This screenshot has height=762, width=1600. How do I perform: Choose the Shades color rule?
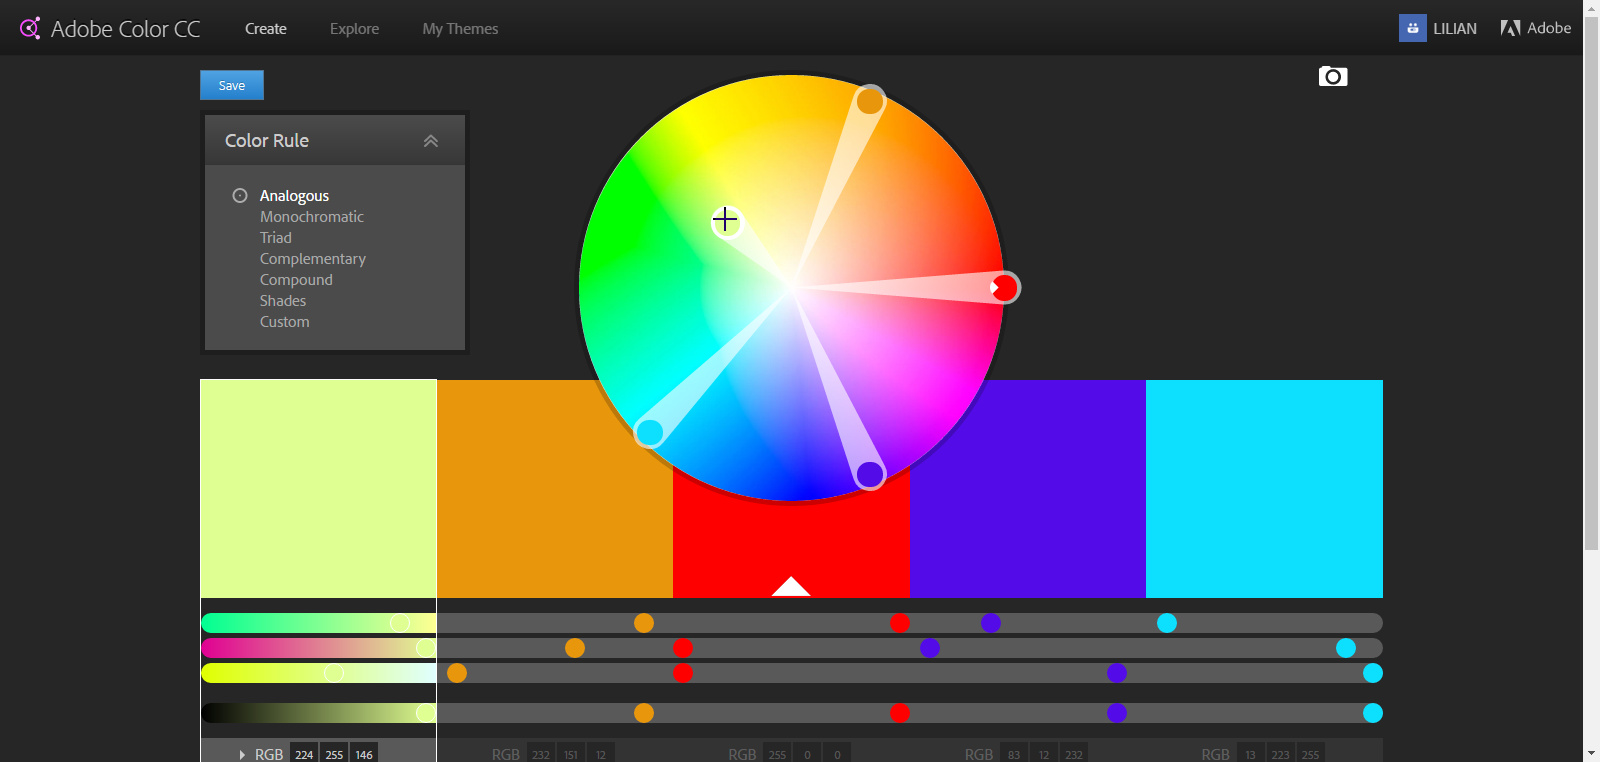283,301
